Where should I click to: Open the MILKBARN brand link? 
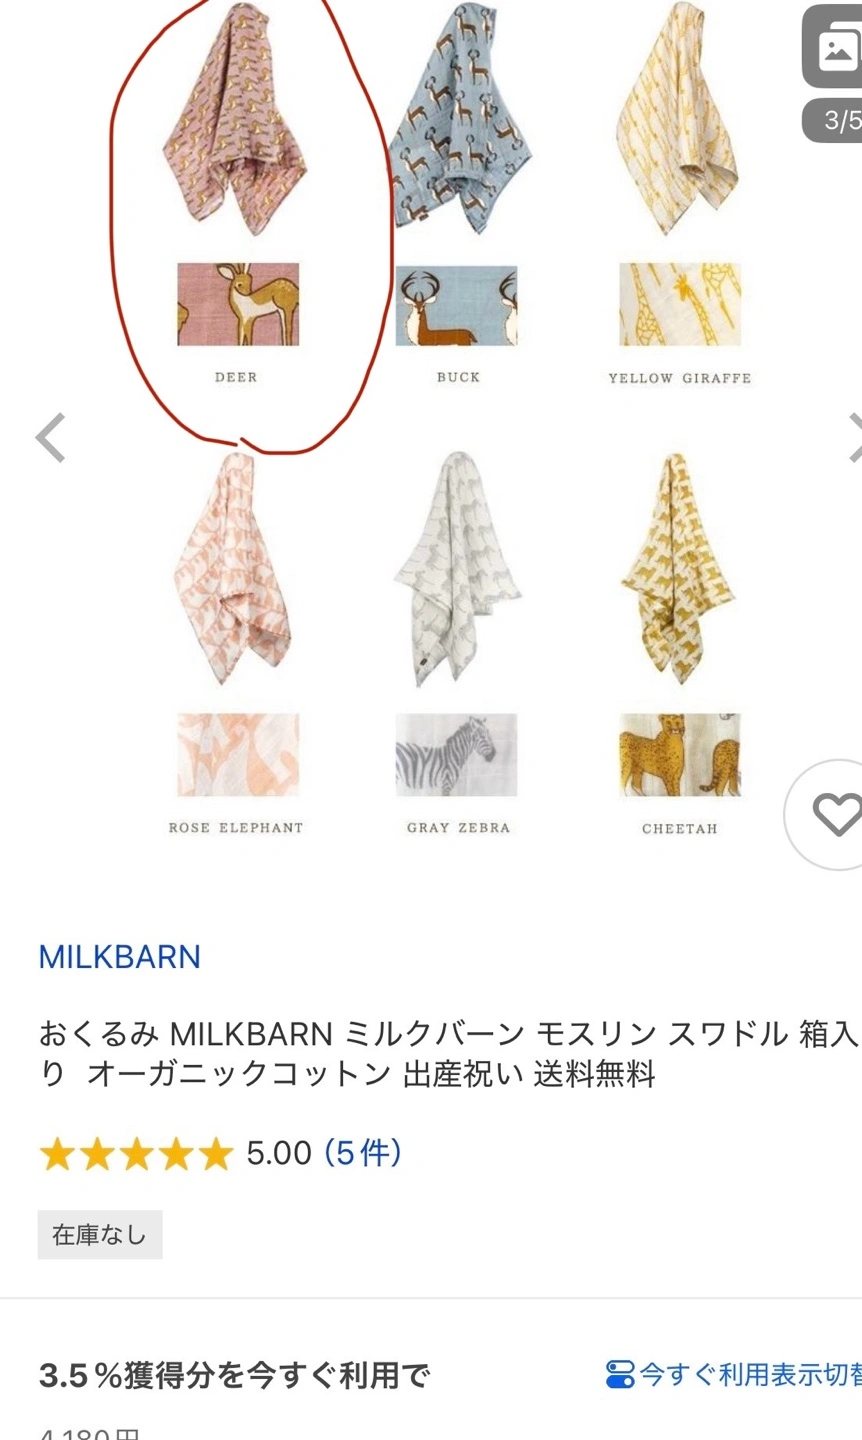click(119, 957)
